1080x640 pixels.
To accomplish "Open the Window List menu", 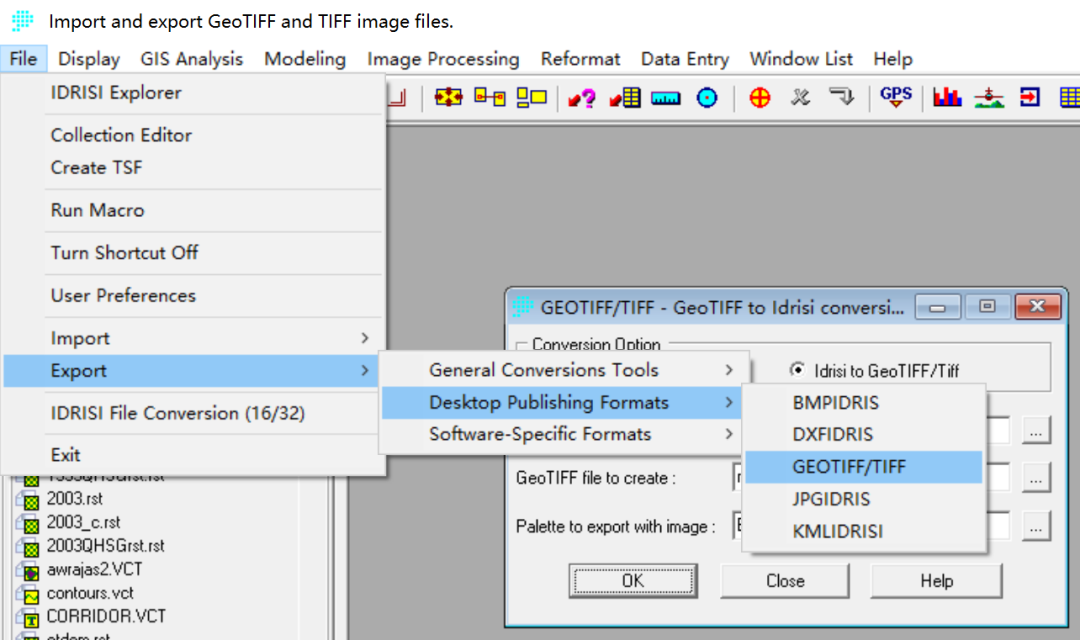I will [x=801, y=59].
